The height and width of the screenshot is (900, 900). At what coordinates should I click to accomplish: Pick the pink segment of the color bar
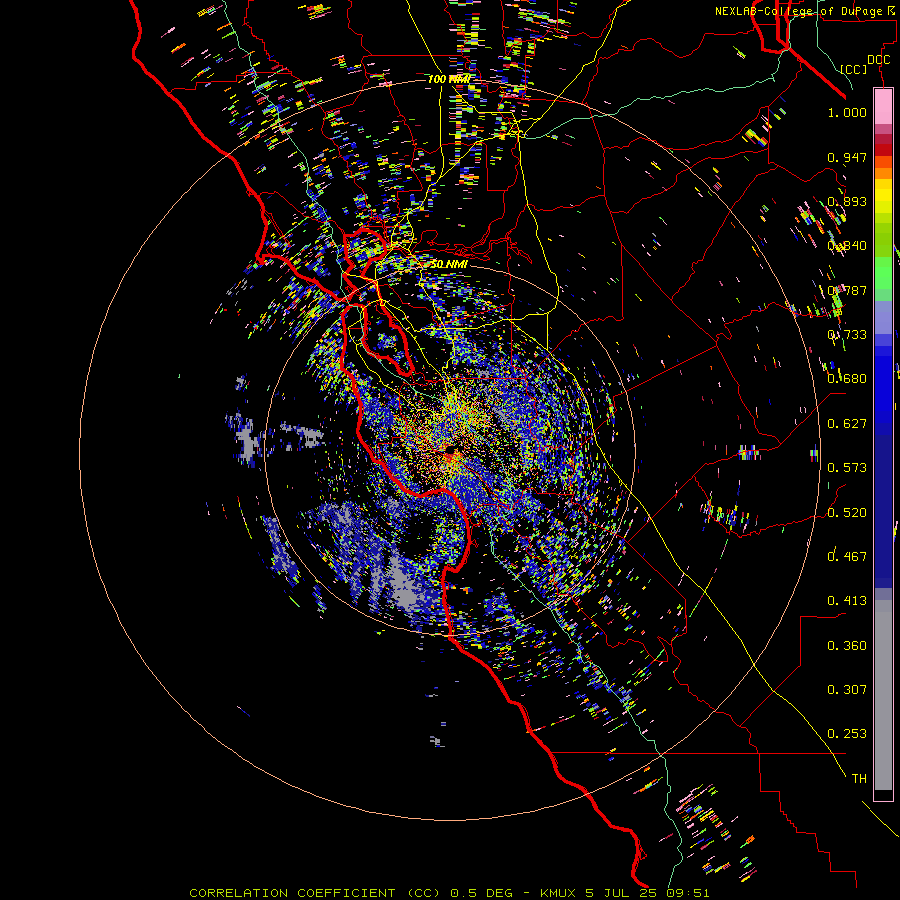coord(883,106)
